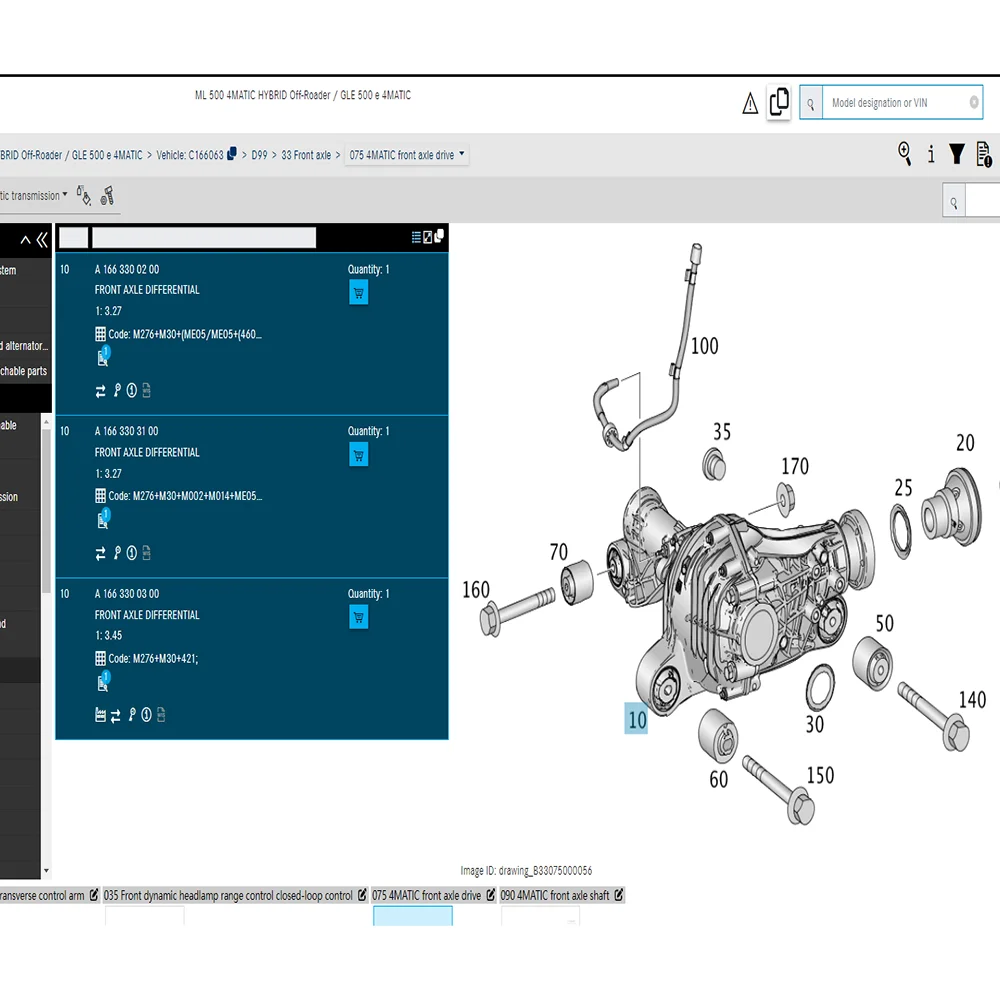This screenshot has height=1000, width=1000.
Task: Click the sidebar scroll down arrow
Action: [46, 871]
